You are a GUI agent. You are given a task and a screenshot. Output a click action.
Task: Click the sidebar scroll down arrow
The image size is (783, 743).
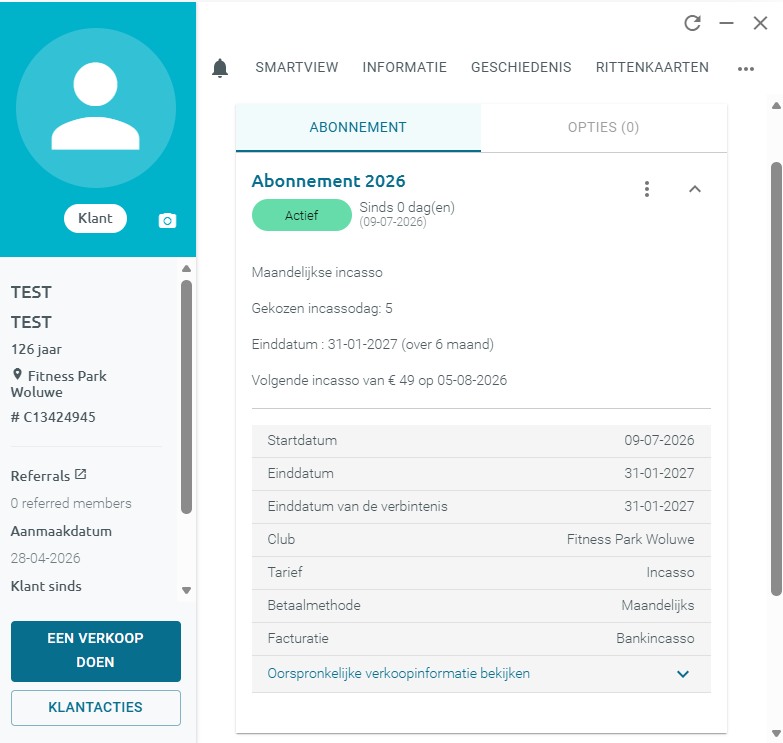186,590
